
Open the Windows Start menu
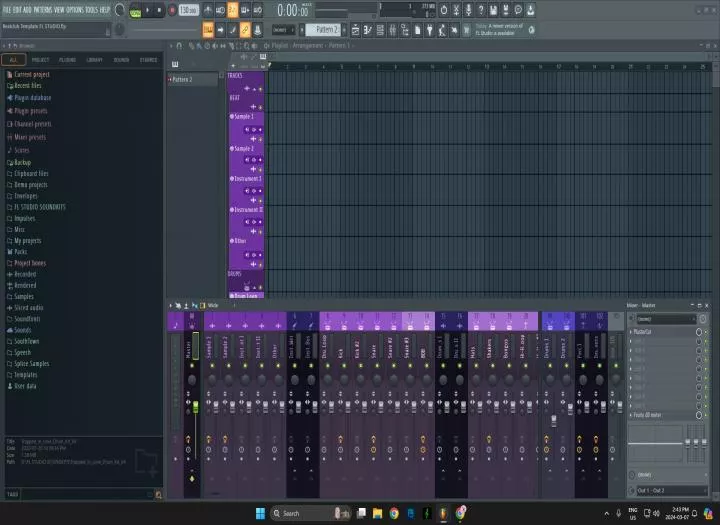click(260, 513)
